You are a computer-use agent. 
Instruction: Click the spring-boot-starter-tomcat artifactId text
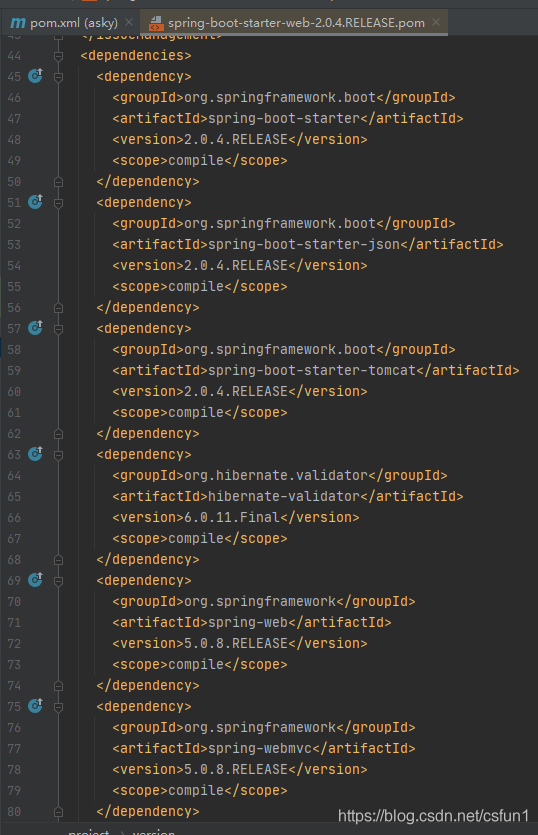tap(312, 370)
